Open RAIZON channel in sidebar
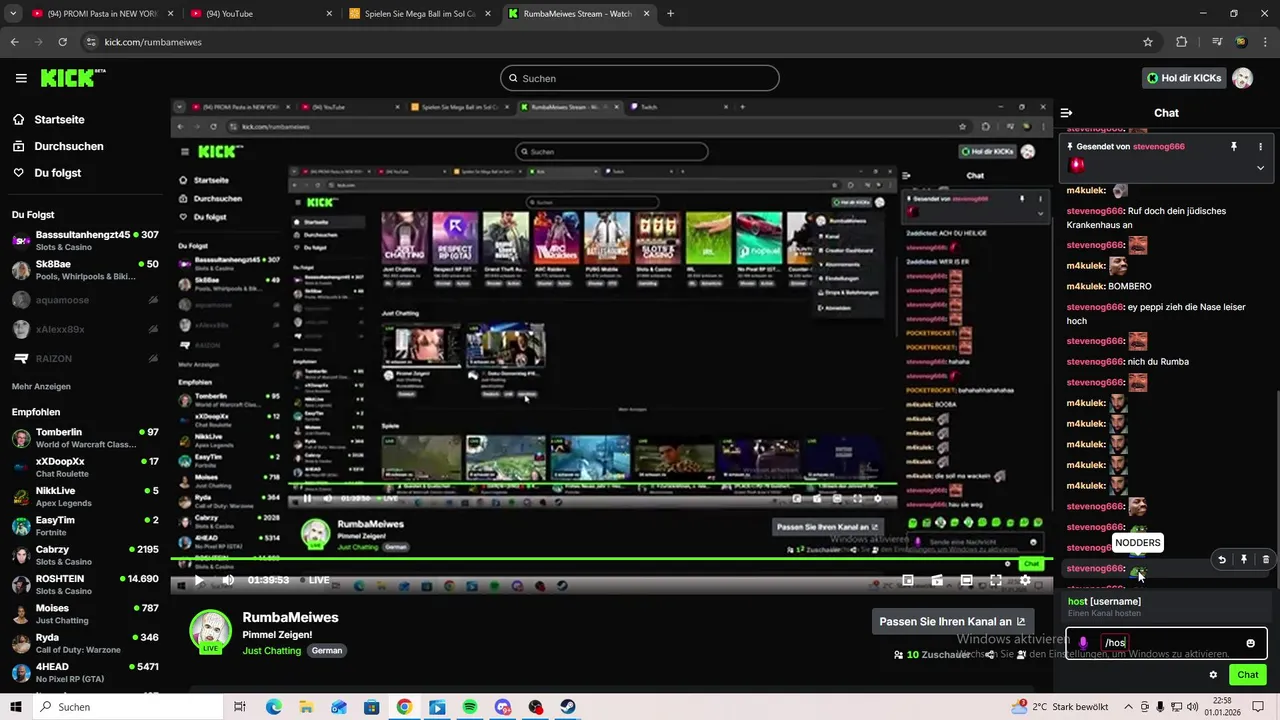Viewport: 1280px width, 720px height. click(85, 358)
